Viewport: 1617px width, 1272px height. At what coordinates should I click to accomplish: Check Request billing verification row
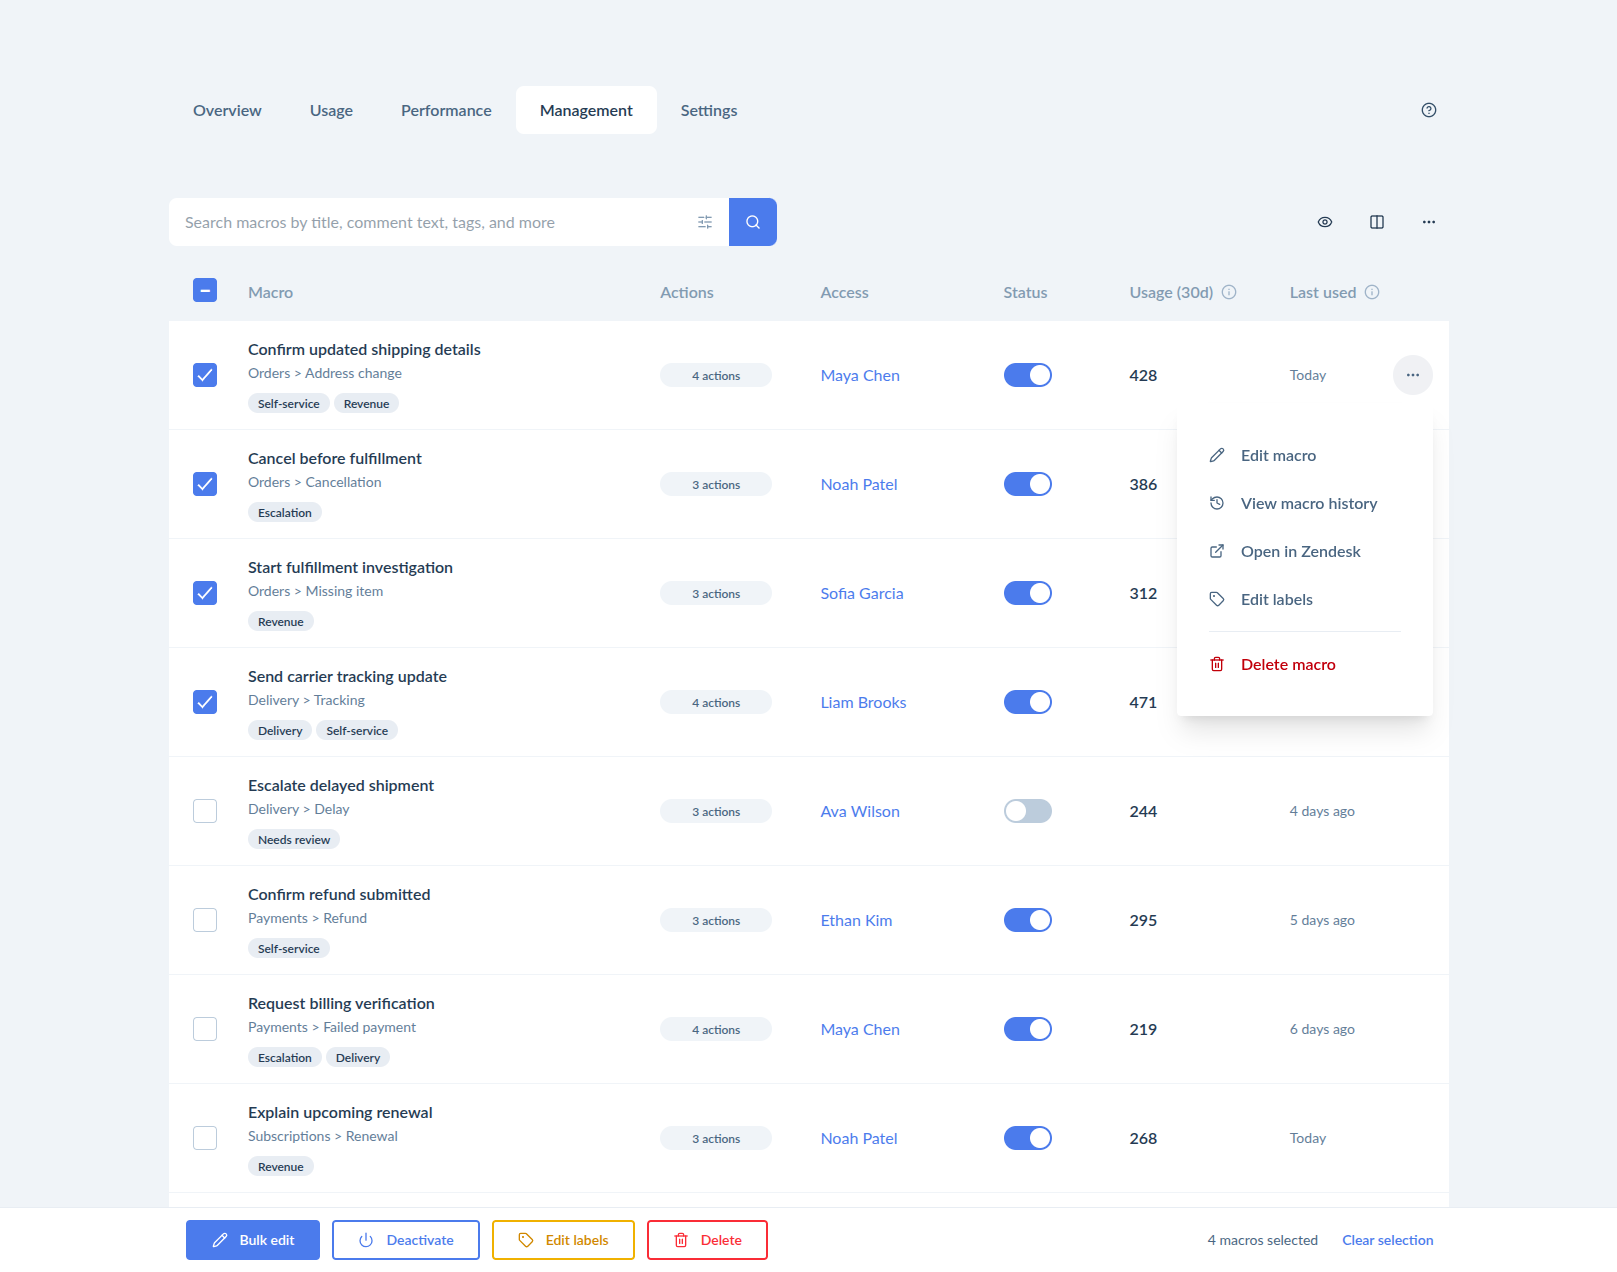click(205, 1029)
